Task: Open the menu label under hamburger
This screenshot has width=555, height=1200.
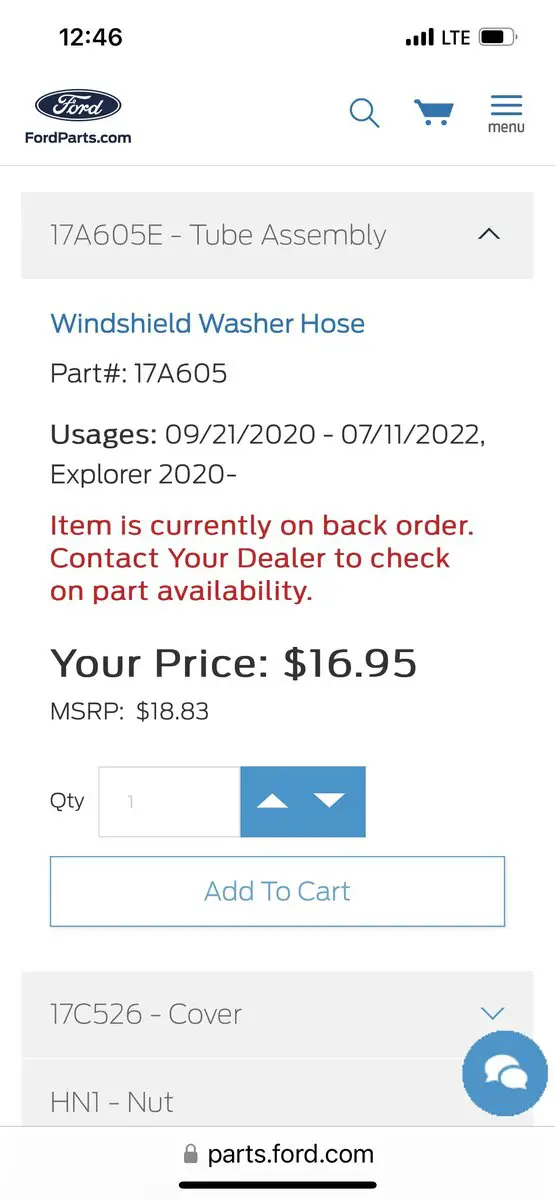Action: [506, 128]
